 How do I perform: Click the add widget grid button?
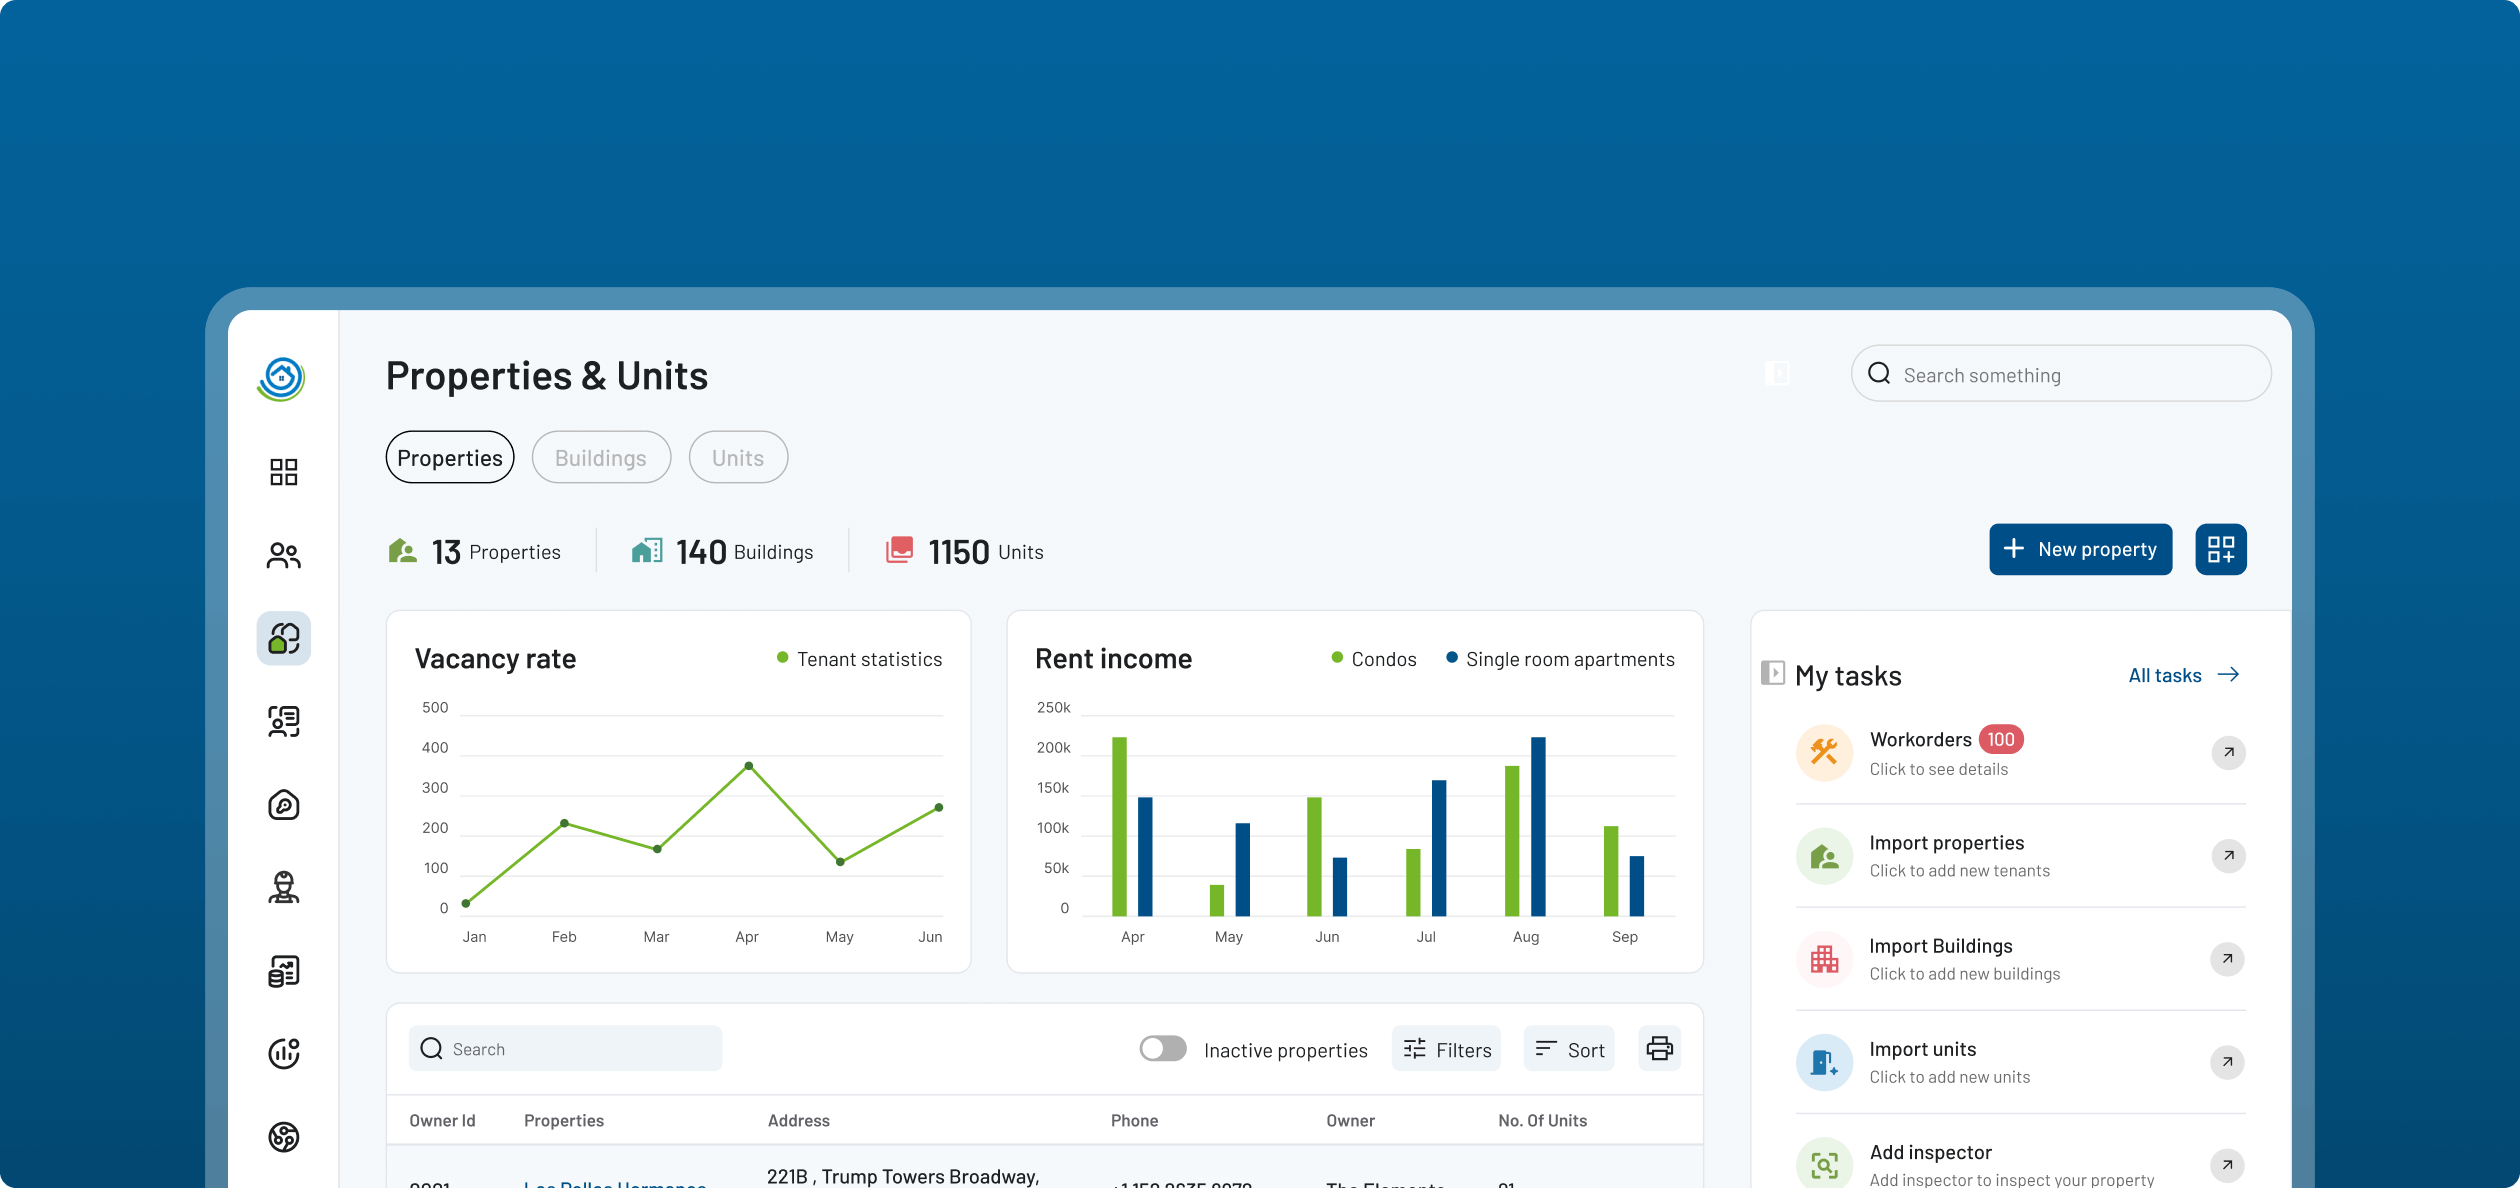pos(2220,549)
